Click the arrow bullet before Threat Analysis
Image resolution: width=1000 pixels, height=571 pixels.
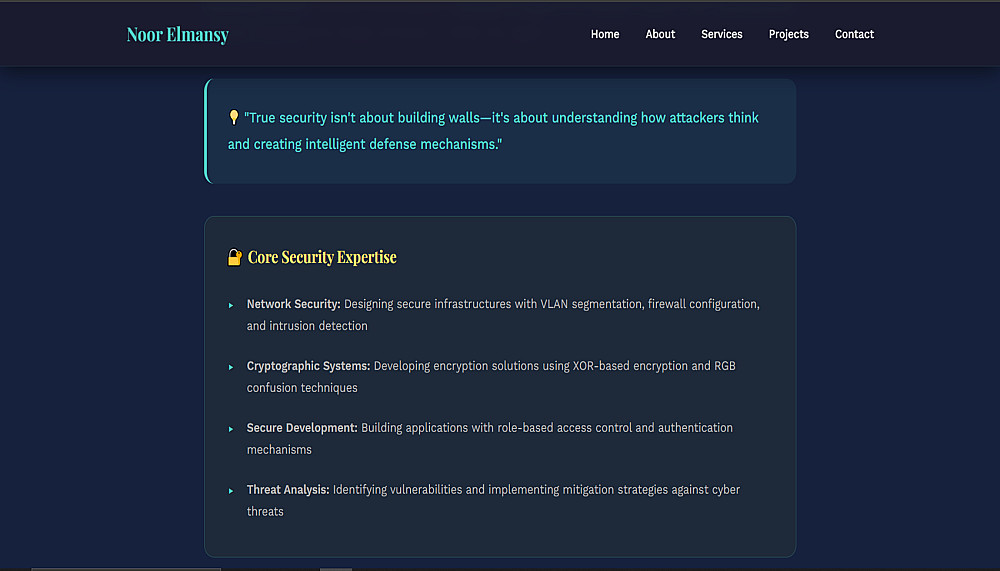231,491
